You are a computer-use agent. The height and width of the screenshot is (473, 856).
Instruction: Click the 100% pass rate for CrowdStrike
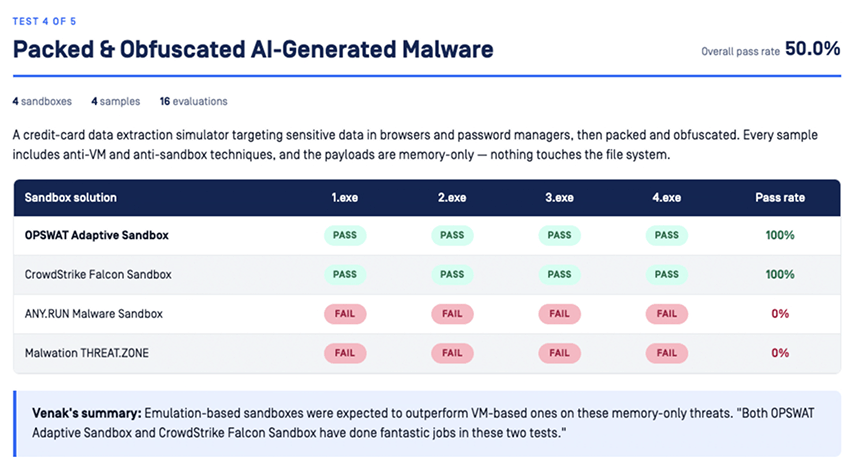click(x=780, y=275)
